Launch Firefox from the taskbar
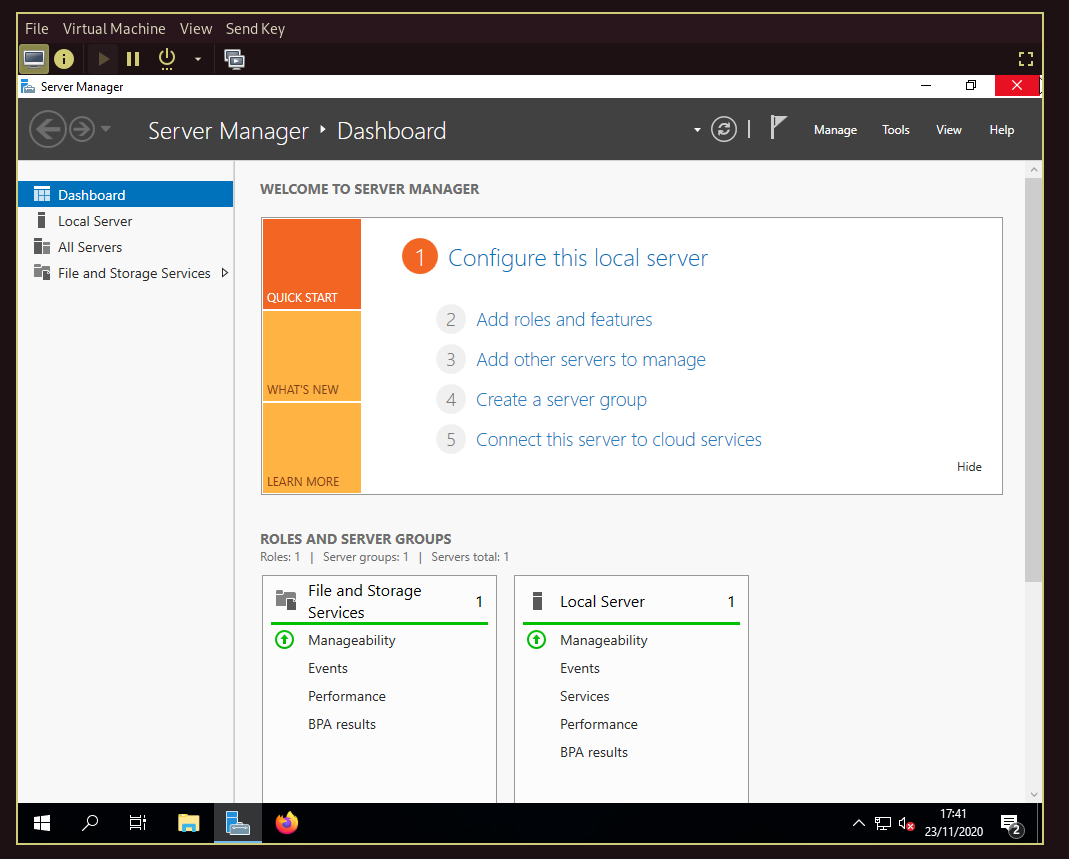Image resolution: width=1069 pixels, height=859 pixels. click(286, 823)
